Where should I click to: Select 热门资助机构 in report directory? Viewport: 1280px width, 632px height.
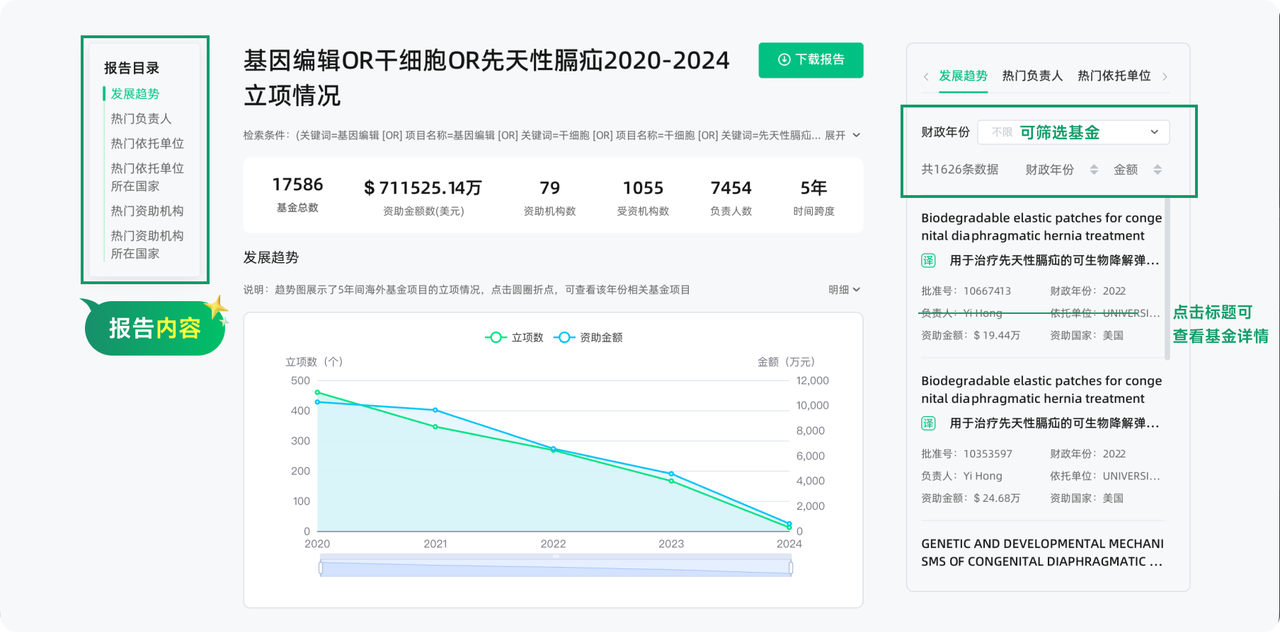point(147,211)
